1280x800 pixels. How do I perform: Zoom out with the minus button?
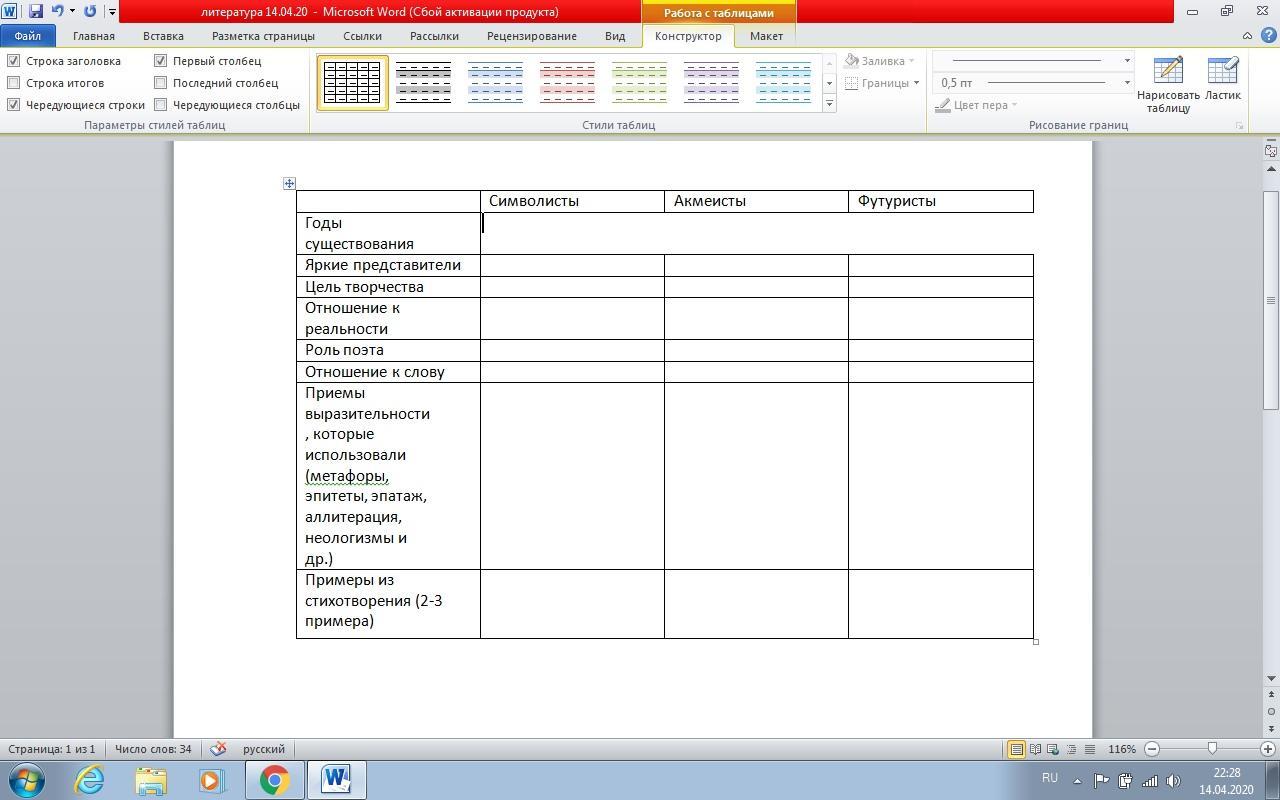click(1152, 749)
